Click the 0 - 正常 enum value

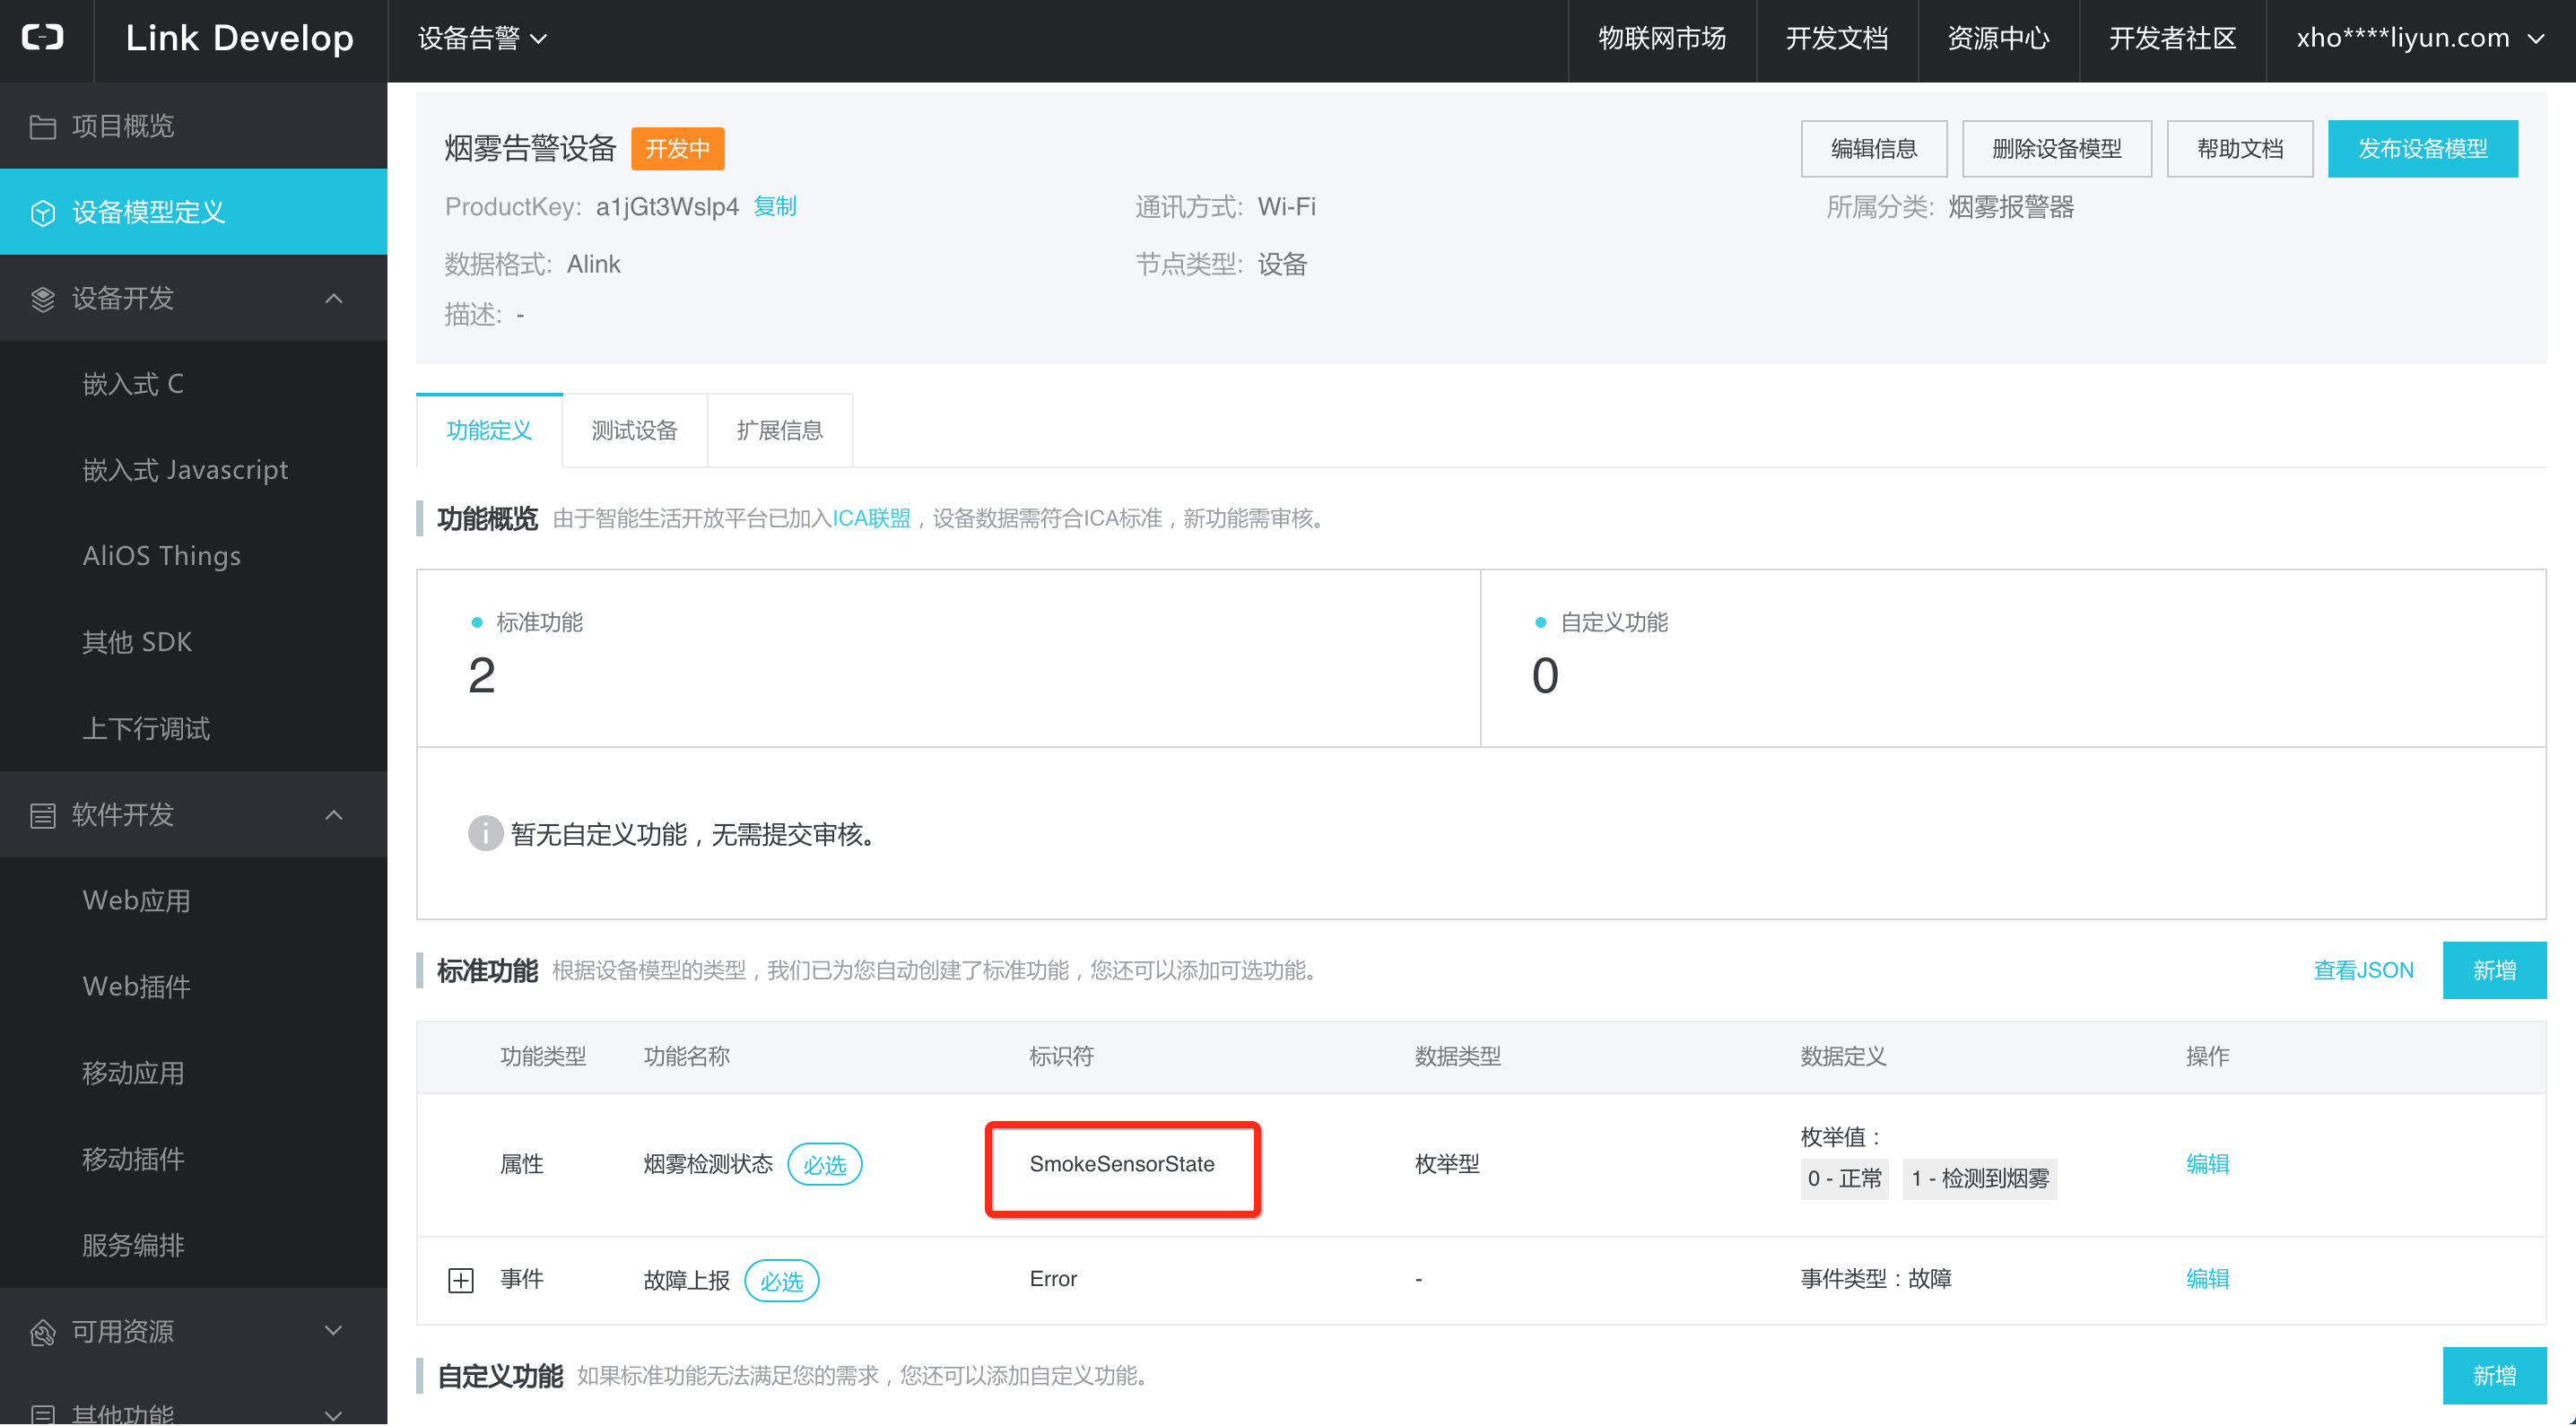pyautogui.click(x=1844, y=1179)
